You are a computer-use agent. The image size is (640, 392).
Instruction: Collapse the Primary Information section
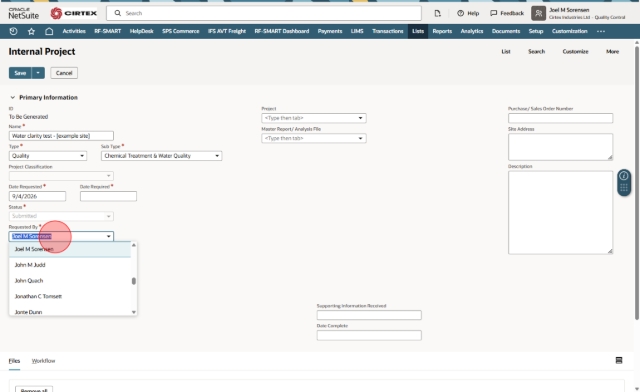tap(13, 97)
